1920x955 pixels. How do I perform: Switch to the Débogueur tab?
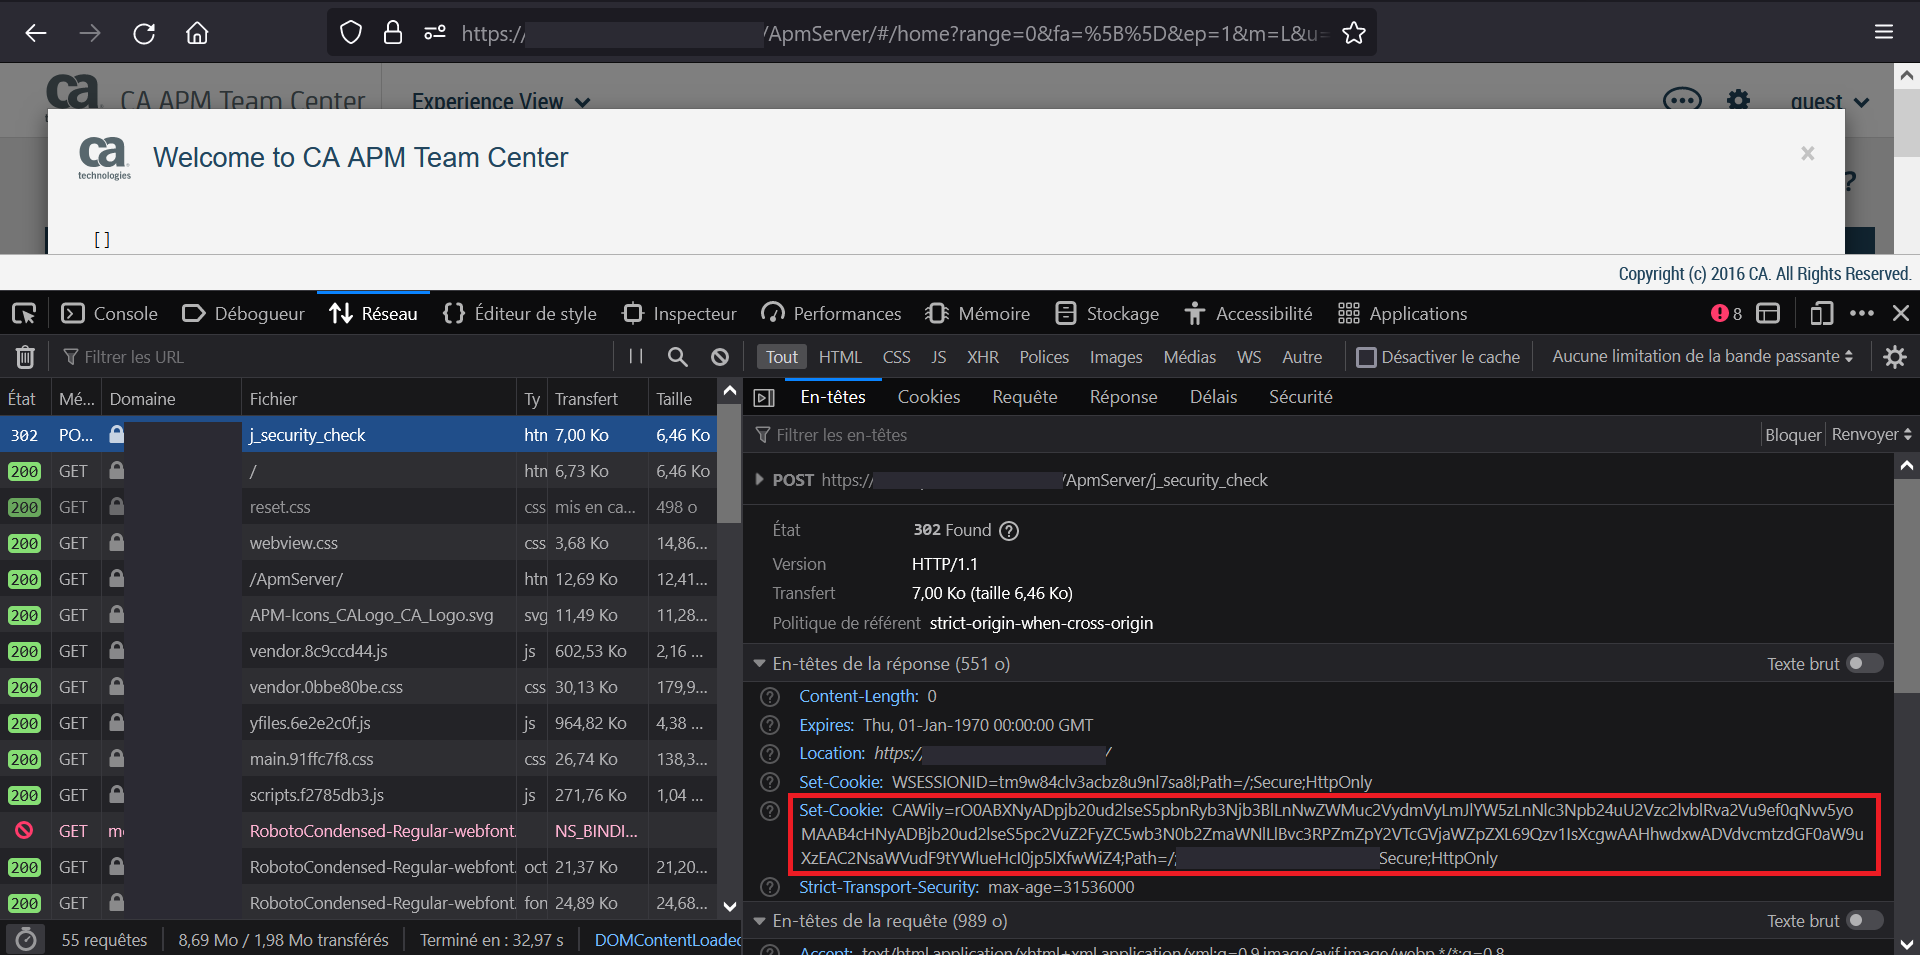pos(243,314)
